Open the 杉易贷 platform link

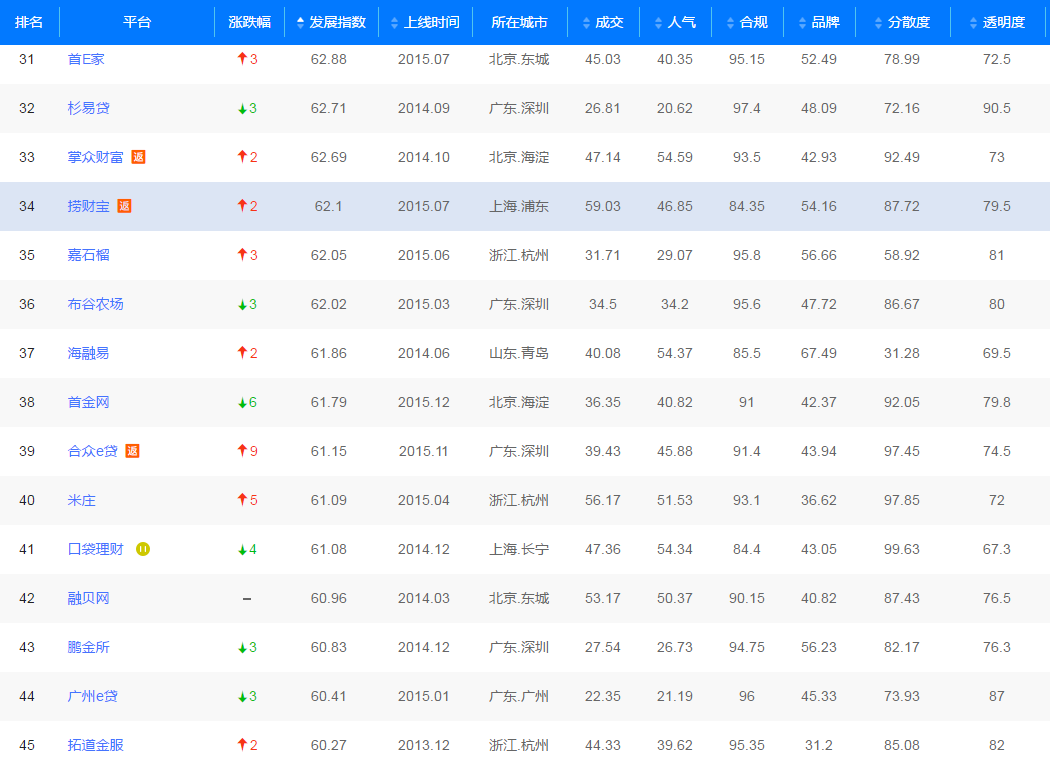point(88,108)
